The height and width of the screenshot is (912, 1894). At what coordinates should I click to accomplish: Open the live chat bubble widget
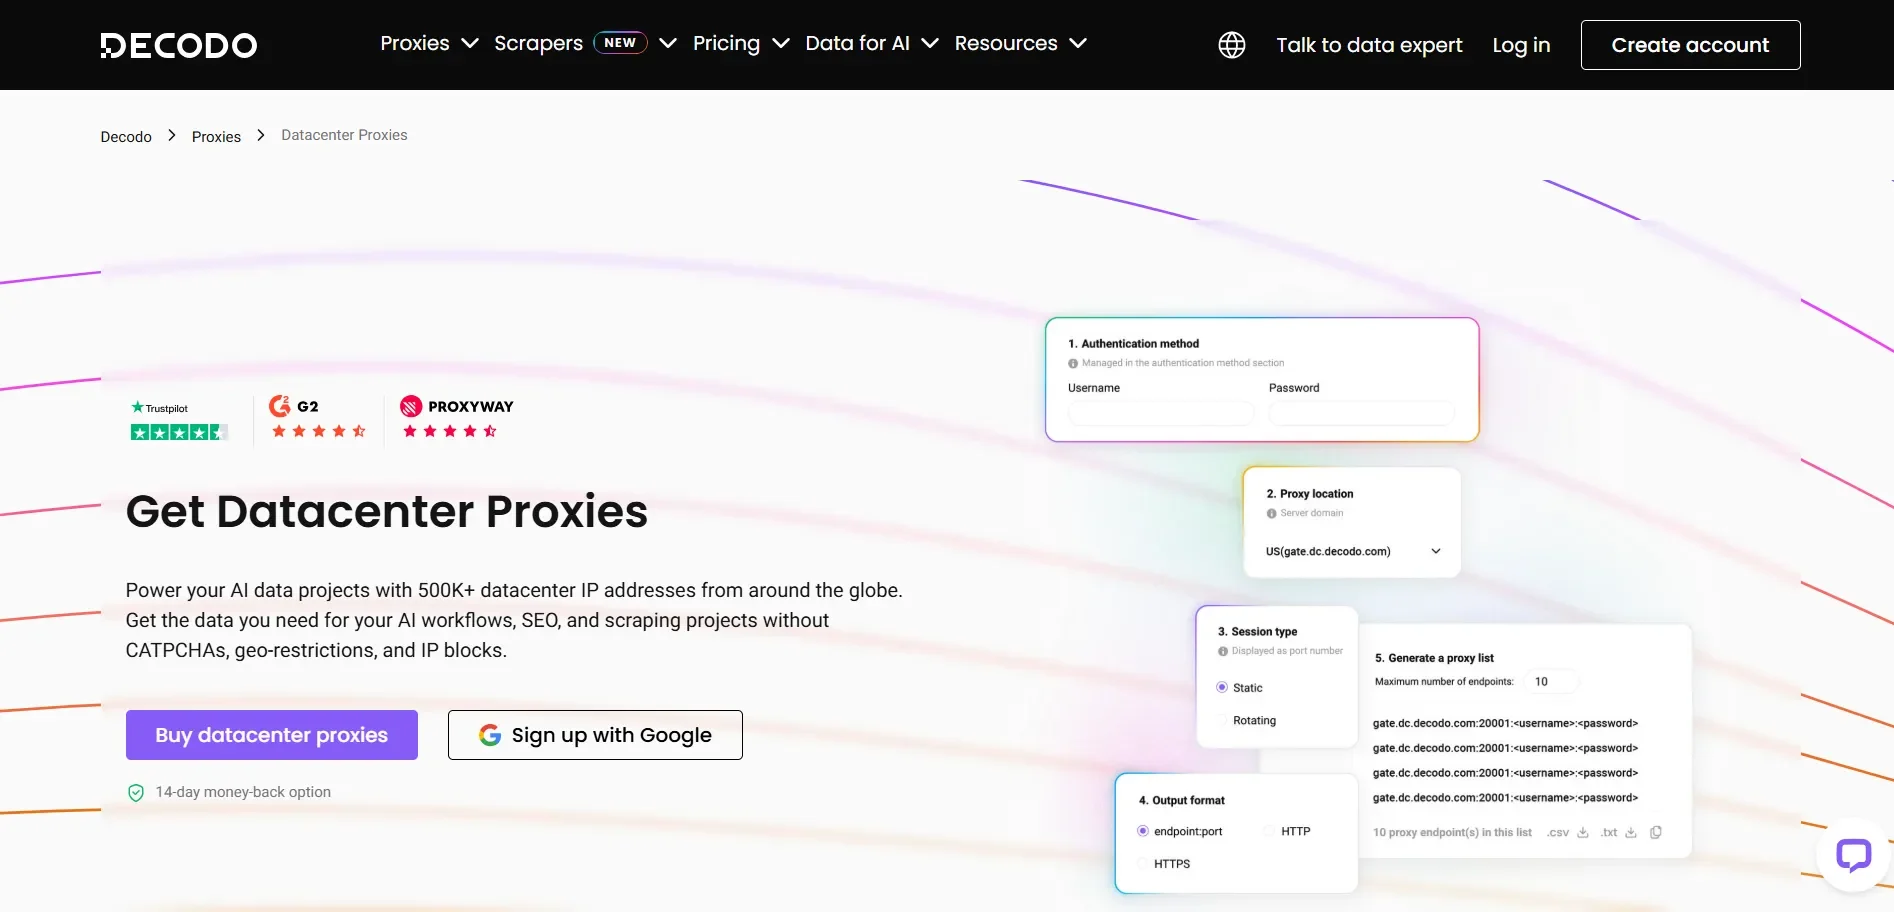1853,855
